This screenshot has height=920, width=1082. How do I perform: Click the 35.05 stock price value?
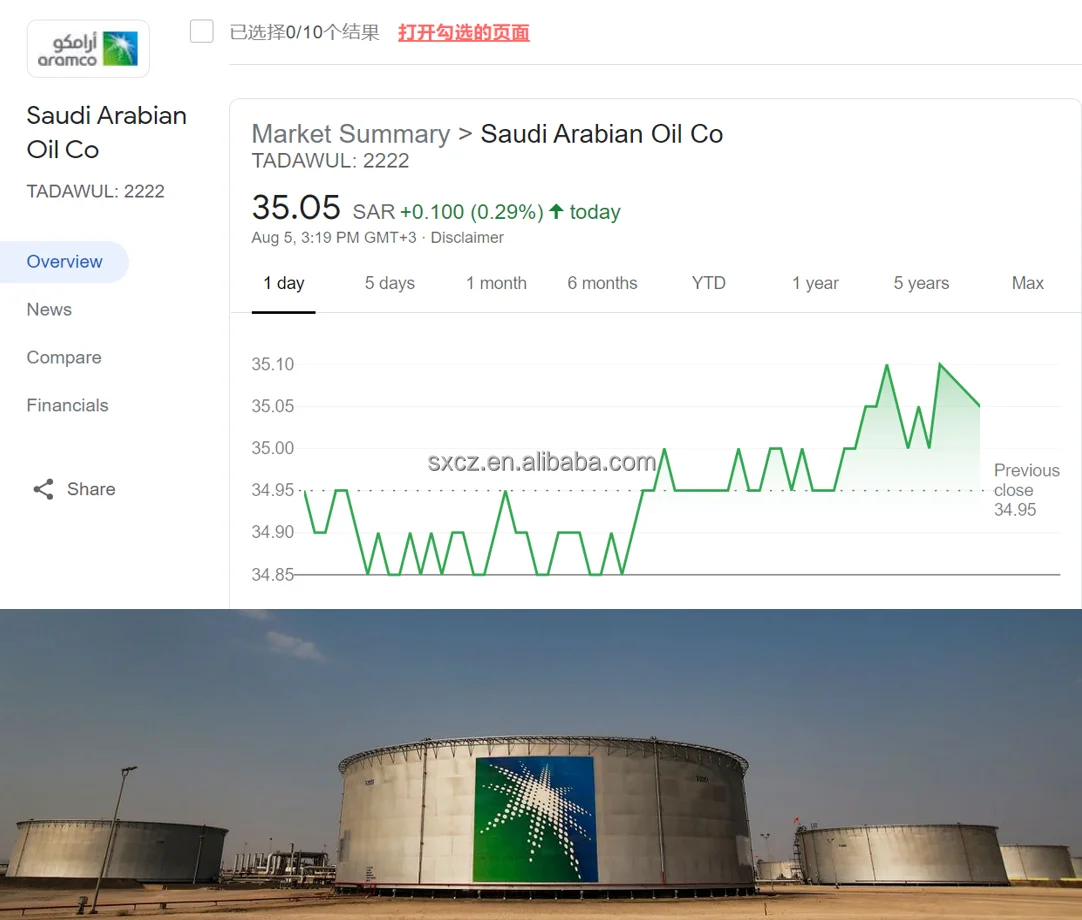(296, 207)
